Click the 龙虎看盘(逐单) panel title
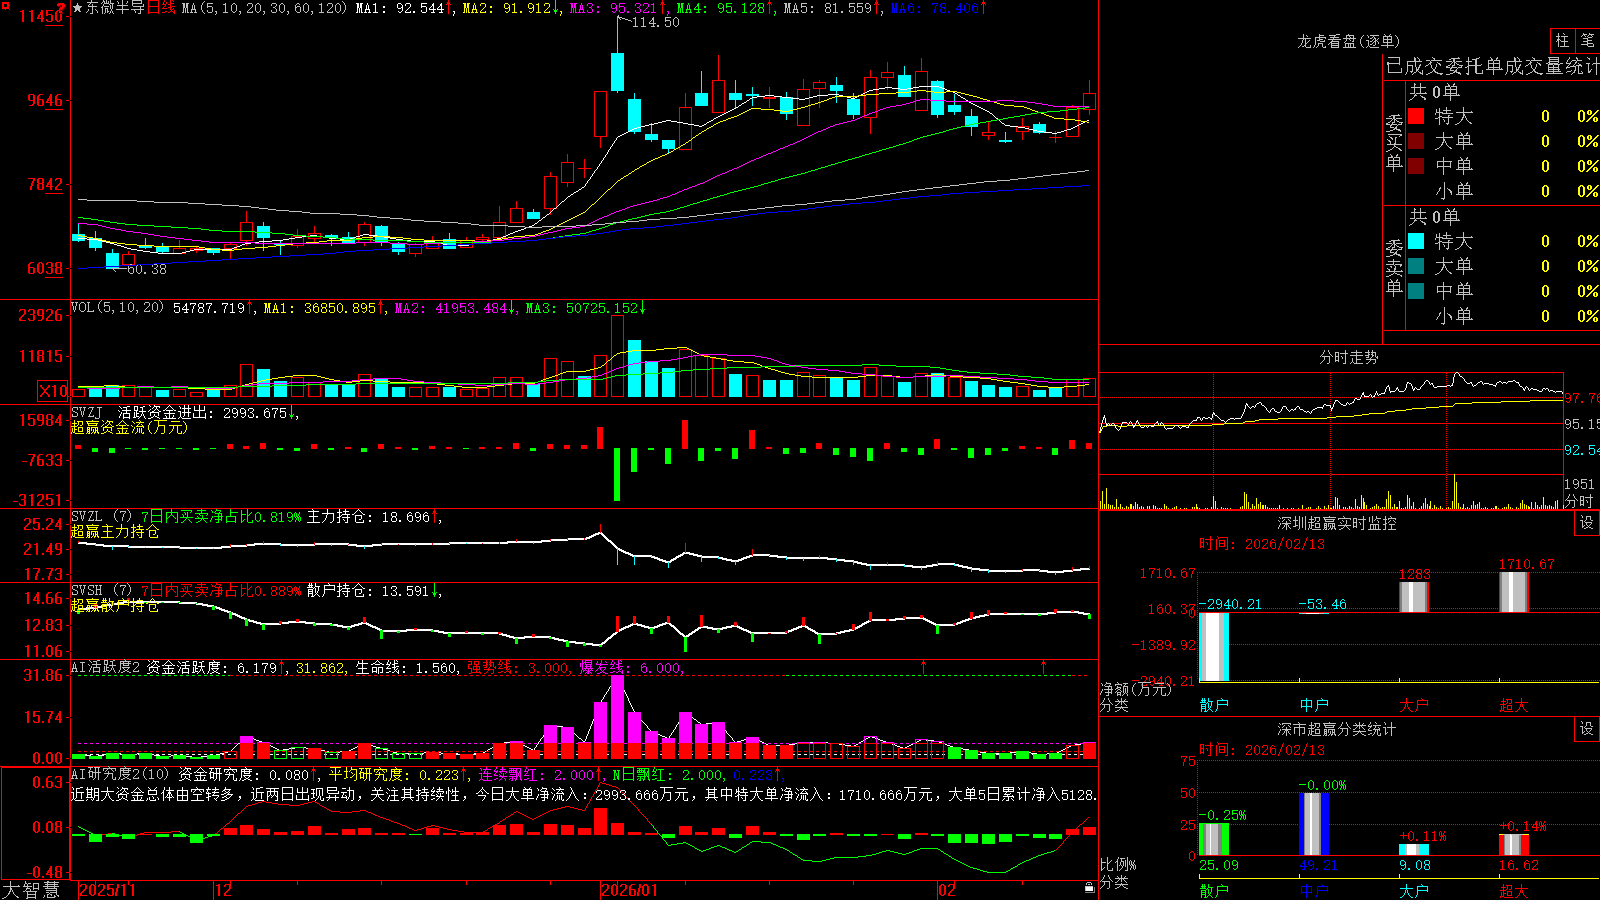This screenshot has width=1600, height=900. [1348, 41]
